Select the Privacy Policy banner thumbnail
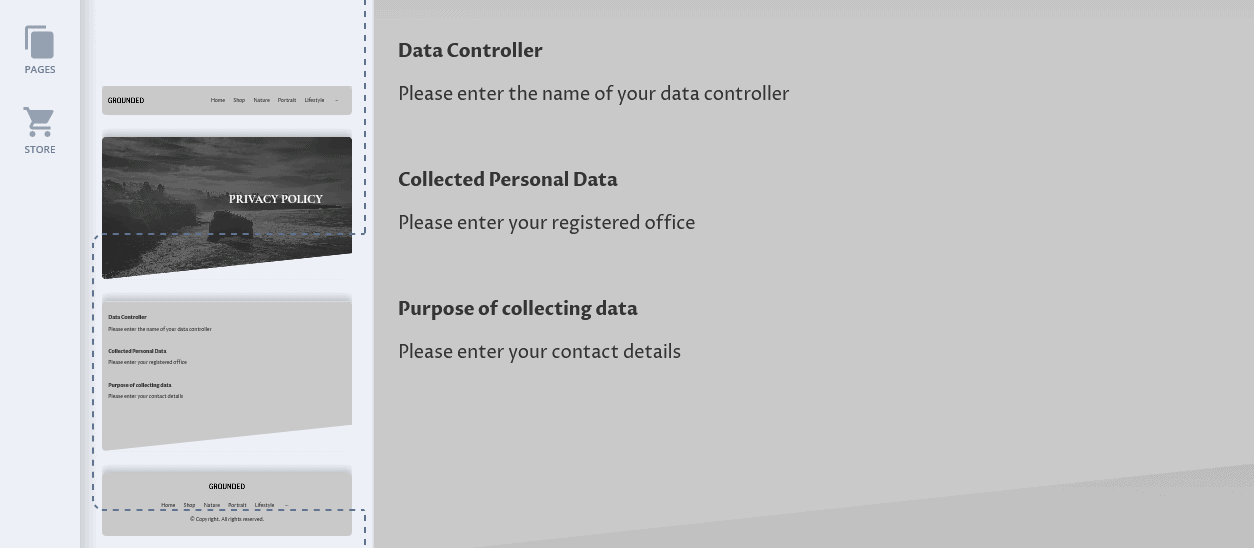Image resolution: width=1254 pixels, height=548 pixels. pyautogui.click(x=227, y=207)
